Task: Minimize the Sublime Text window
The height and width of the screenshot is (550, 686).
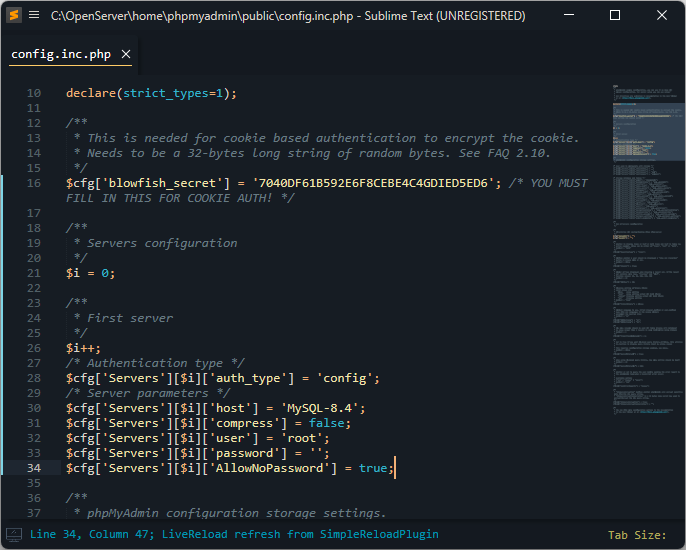Action: [x=569, y=15]
